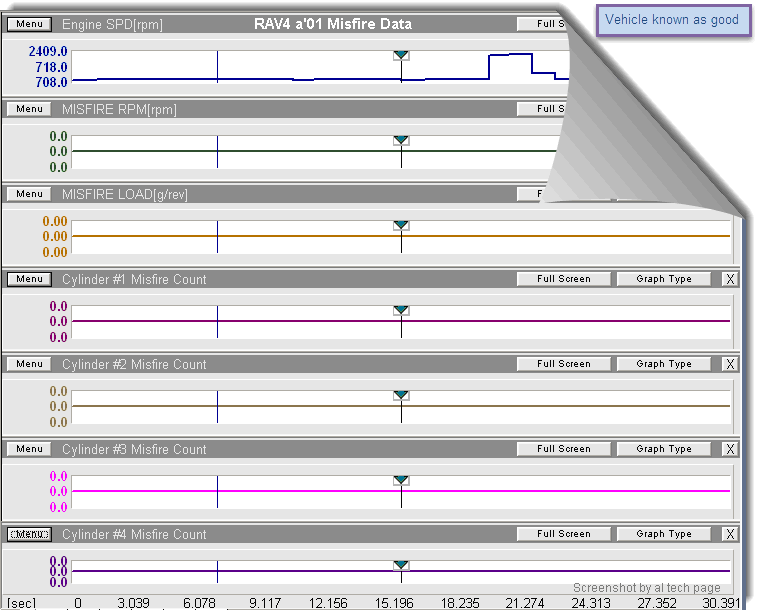The image size is (758, 610).
Task: Open Menu for MISFIRE RPM graph
Action: point(29,109)
